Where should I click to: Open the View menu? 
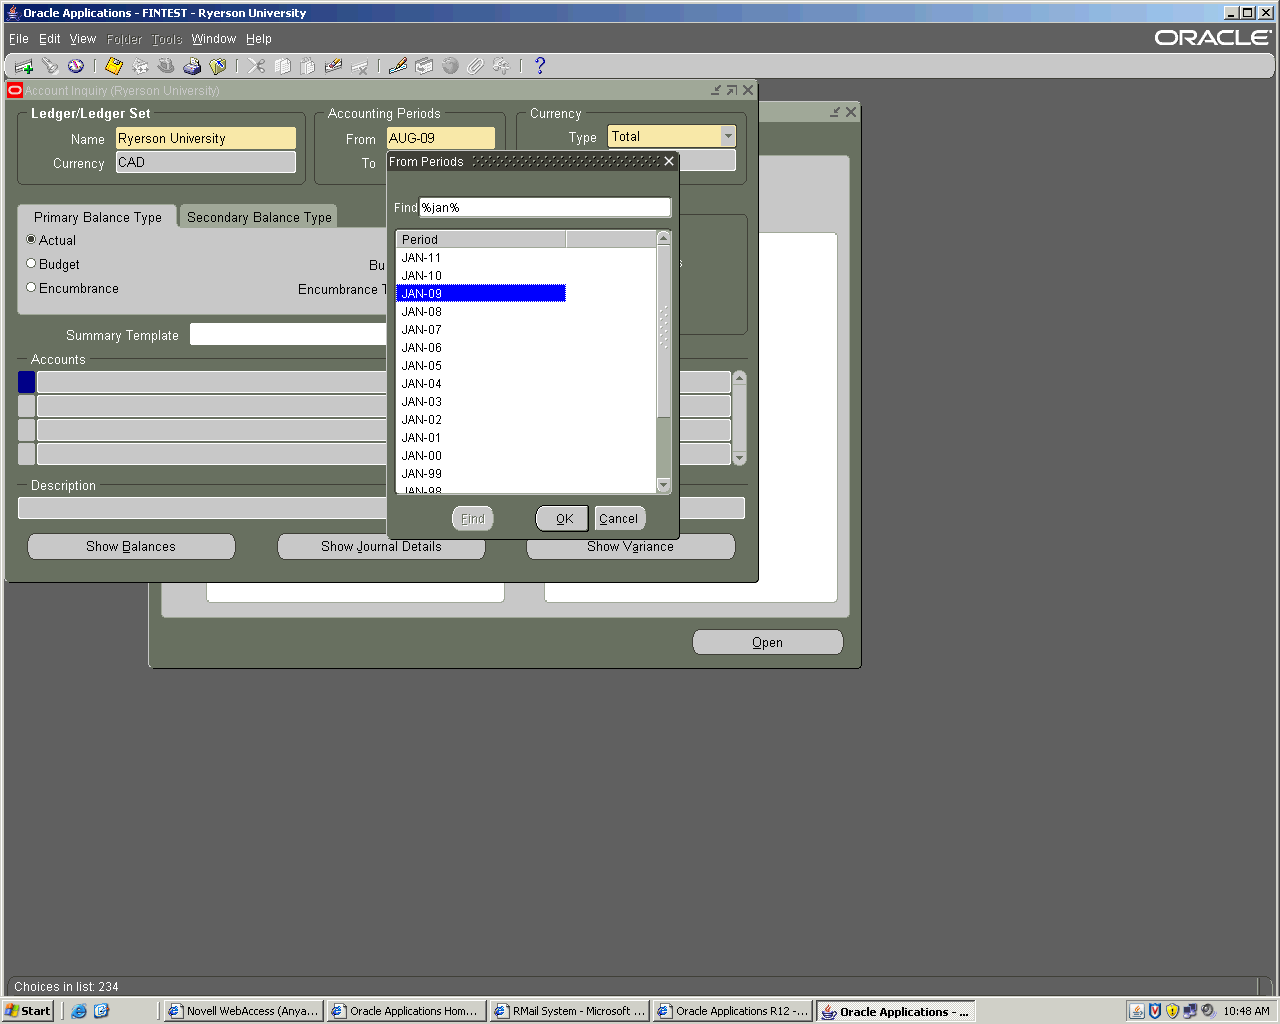coord(82,39)
